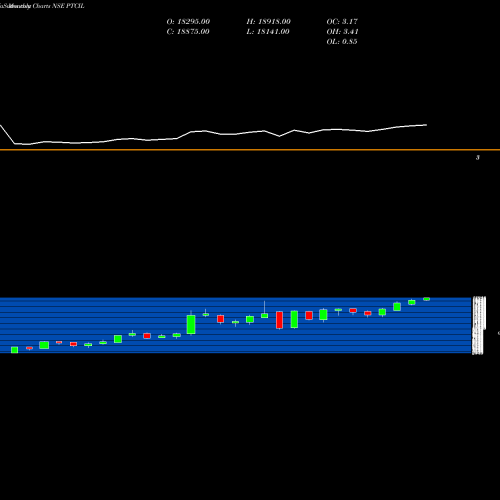Screen dimensions: 500x500
Task: Click the last green candlestick at the chart's end
Action: [x=426, y=299]
